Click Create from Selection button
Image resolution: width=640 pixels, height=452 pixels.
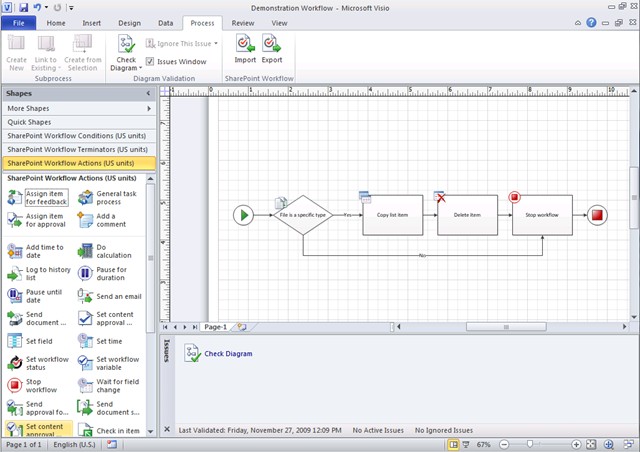coord(82,53)
